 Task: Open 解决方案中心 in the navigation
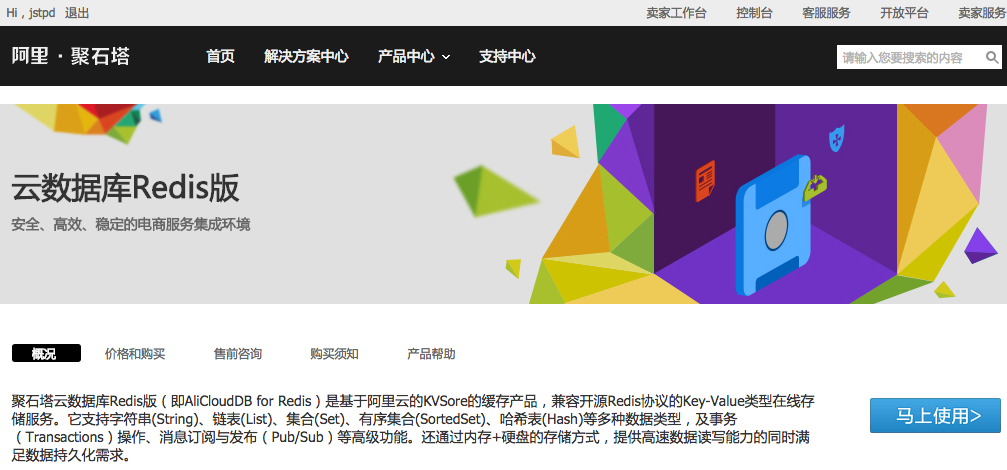306,57
